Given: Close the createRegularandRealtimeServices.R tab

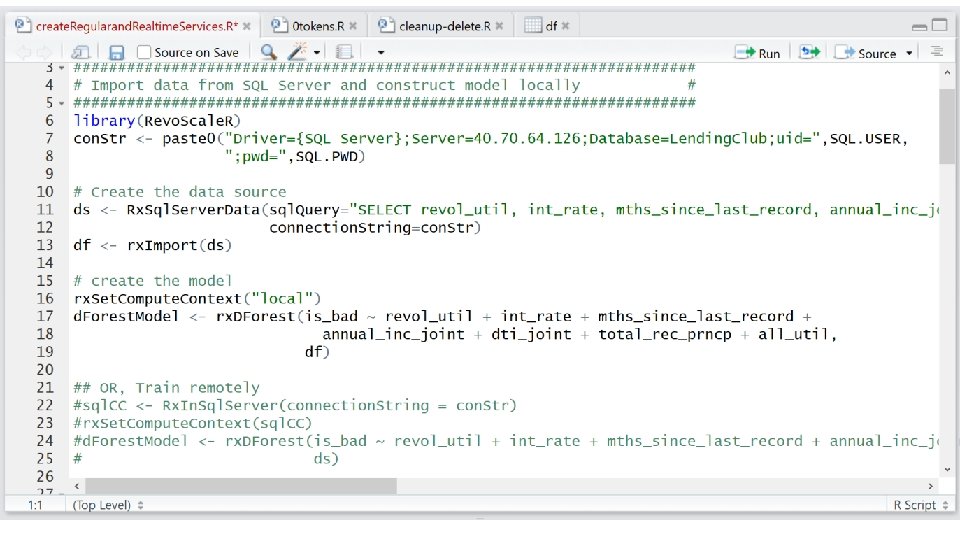Looking at the screenshot, I should point(247,26).
